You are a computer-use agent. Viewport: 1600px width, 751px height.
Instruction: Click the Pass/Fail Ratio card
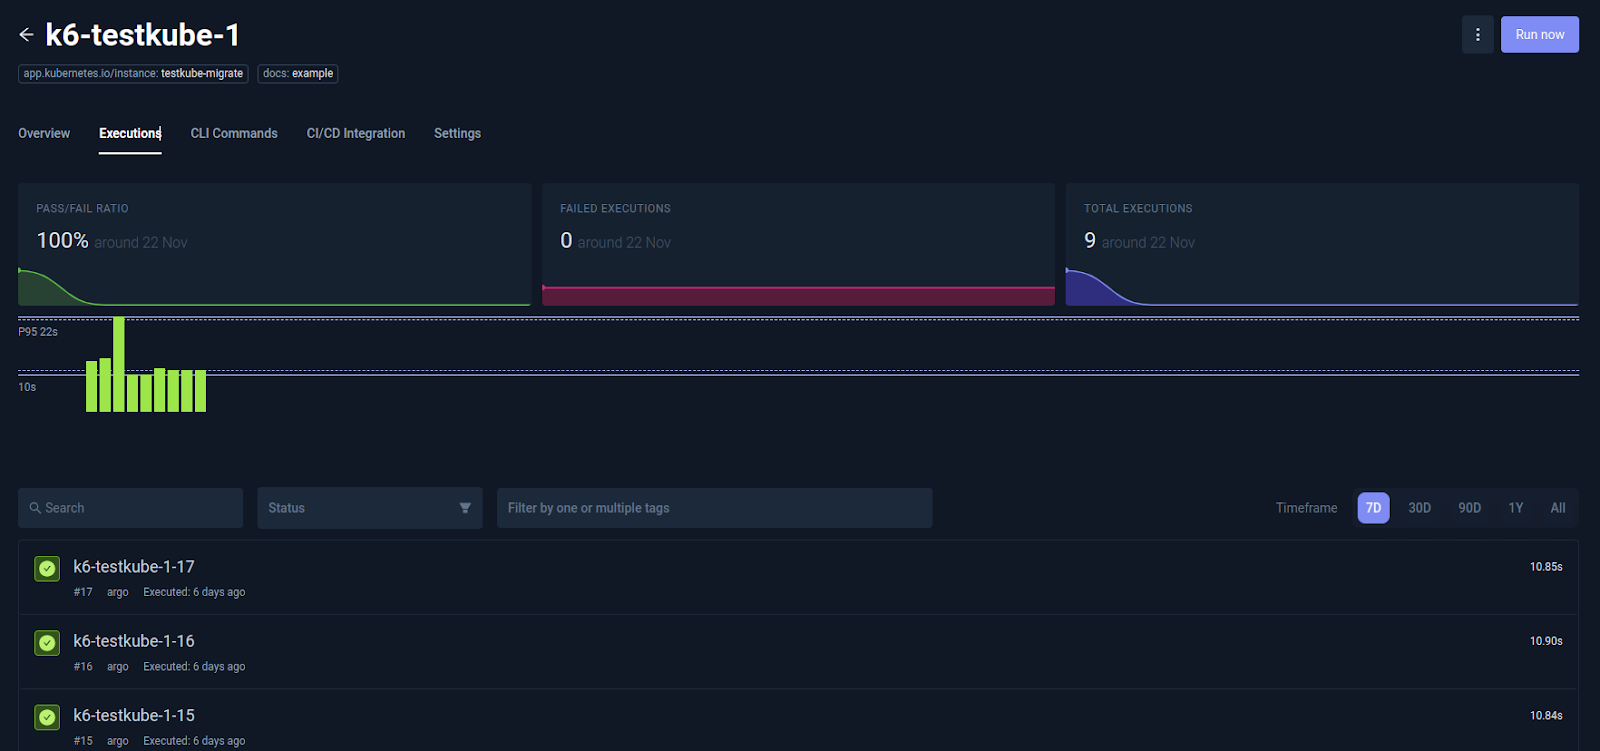[274, 244]
